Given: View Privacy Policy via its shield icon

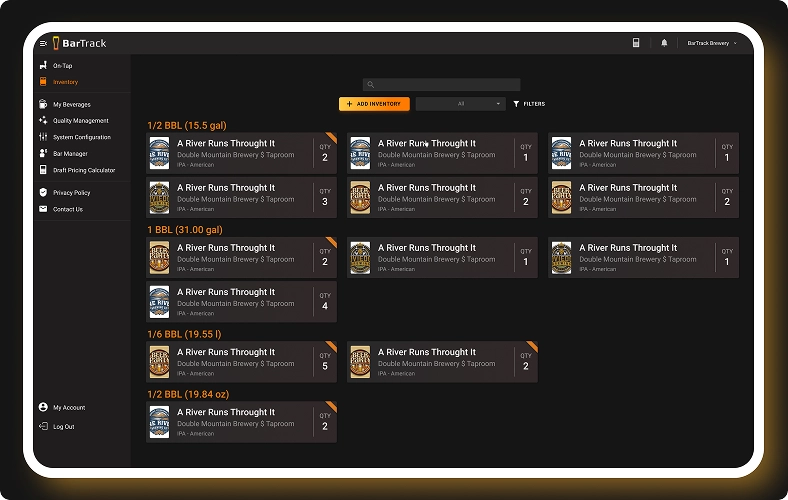Looking at the screenshot, I should pyautogui.click(x=43, y=192).
